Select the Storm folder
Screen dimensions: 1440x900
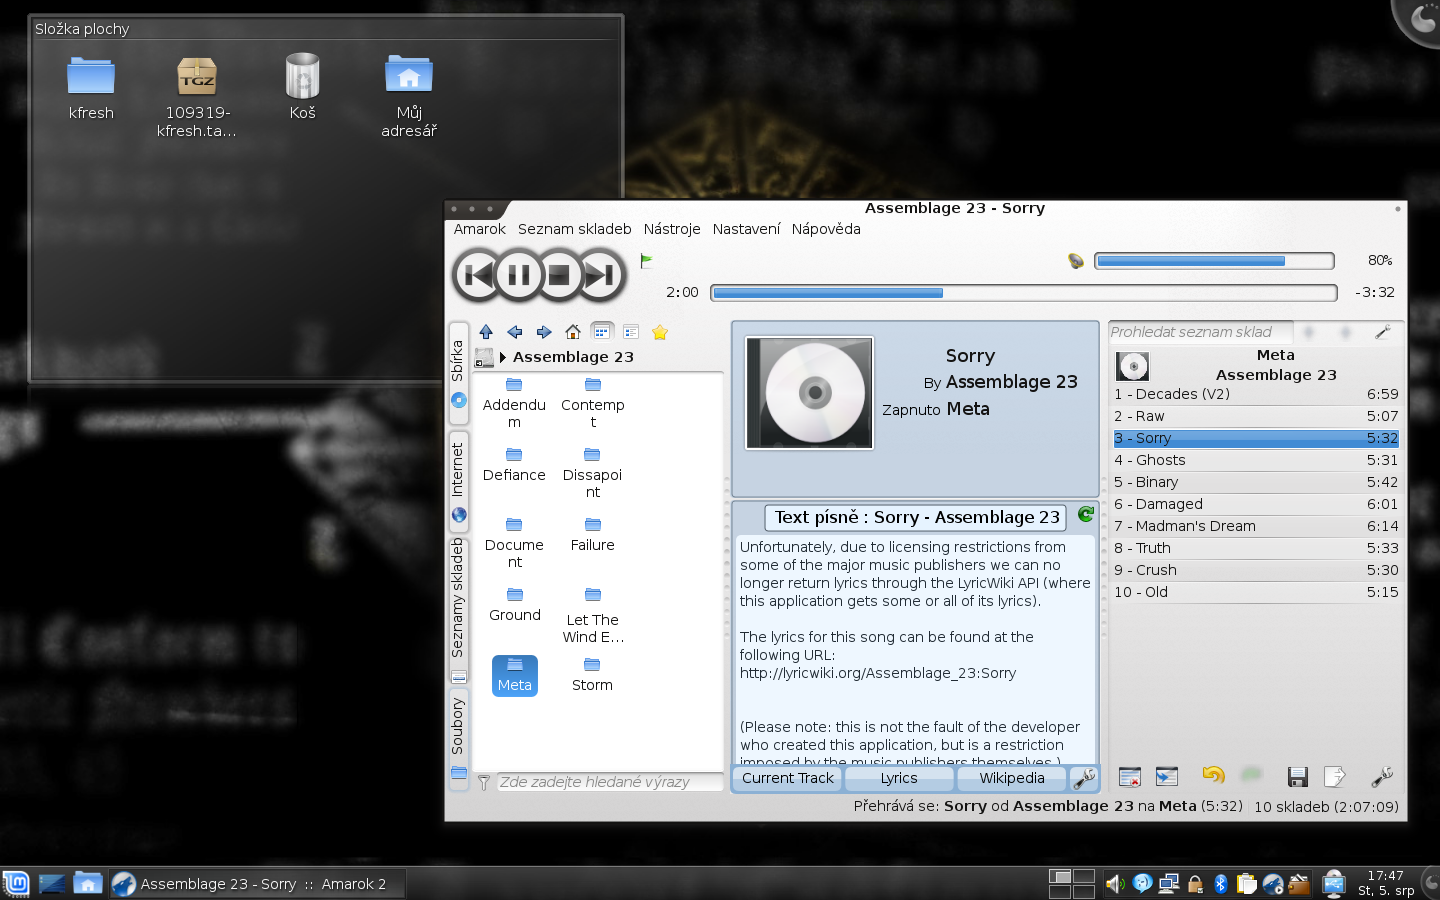coord(592,675)
